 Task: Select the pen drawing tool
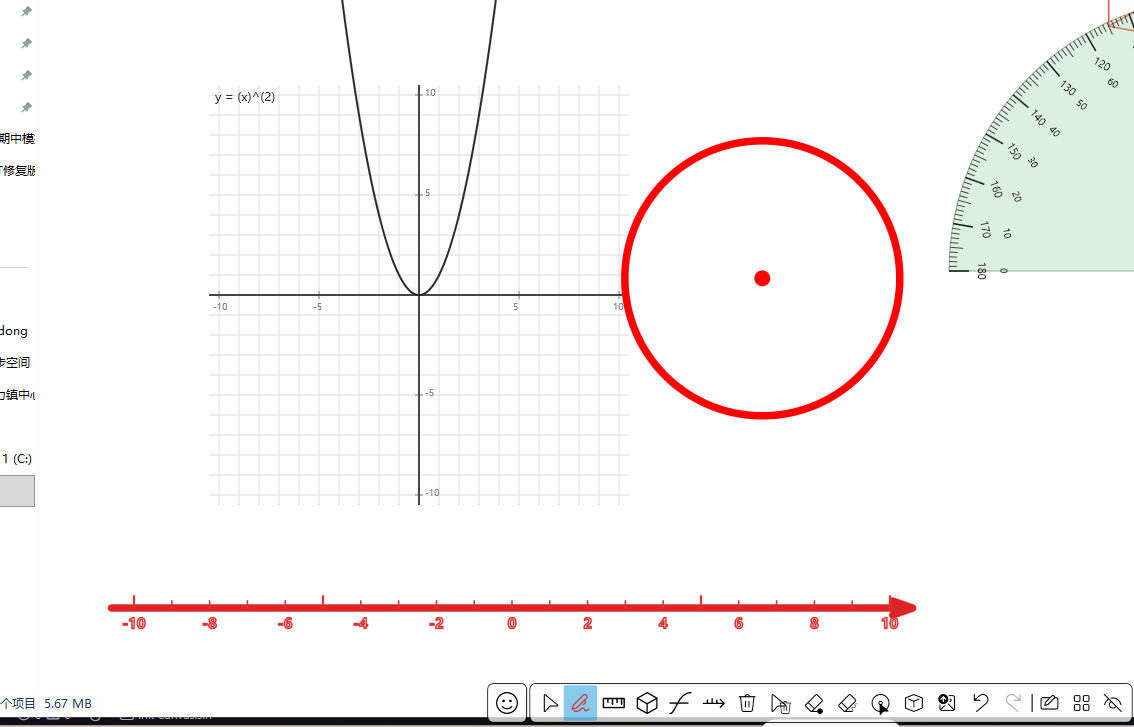click(580, 703)
